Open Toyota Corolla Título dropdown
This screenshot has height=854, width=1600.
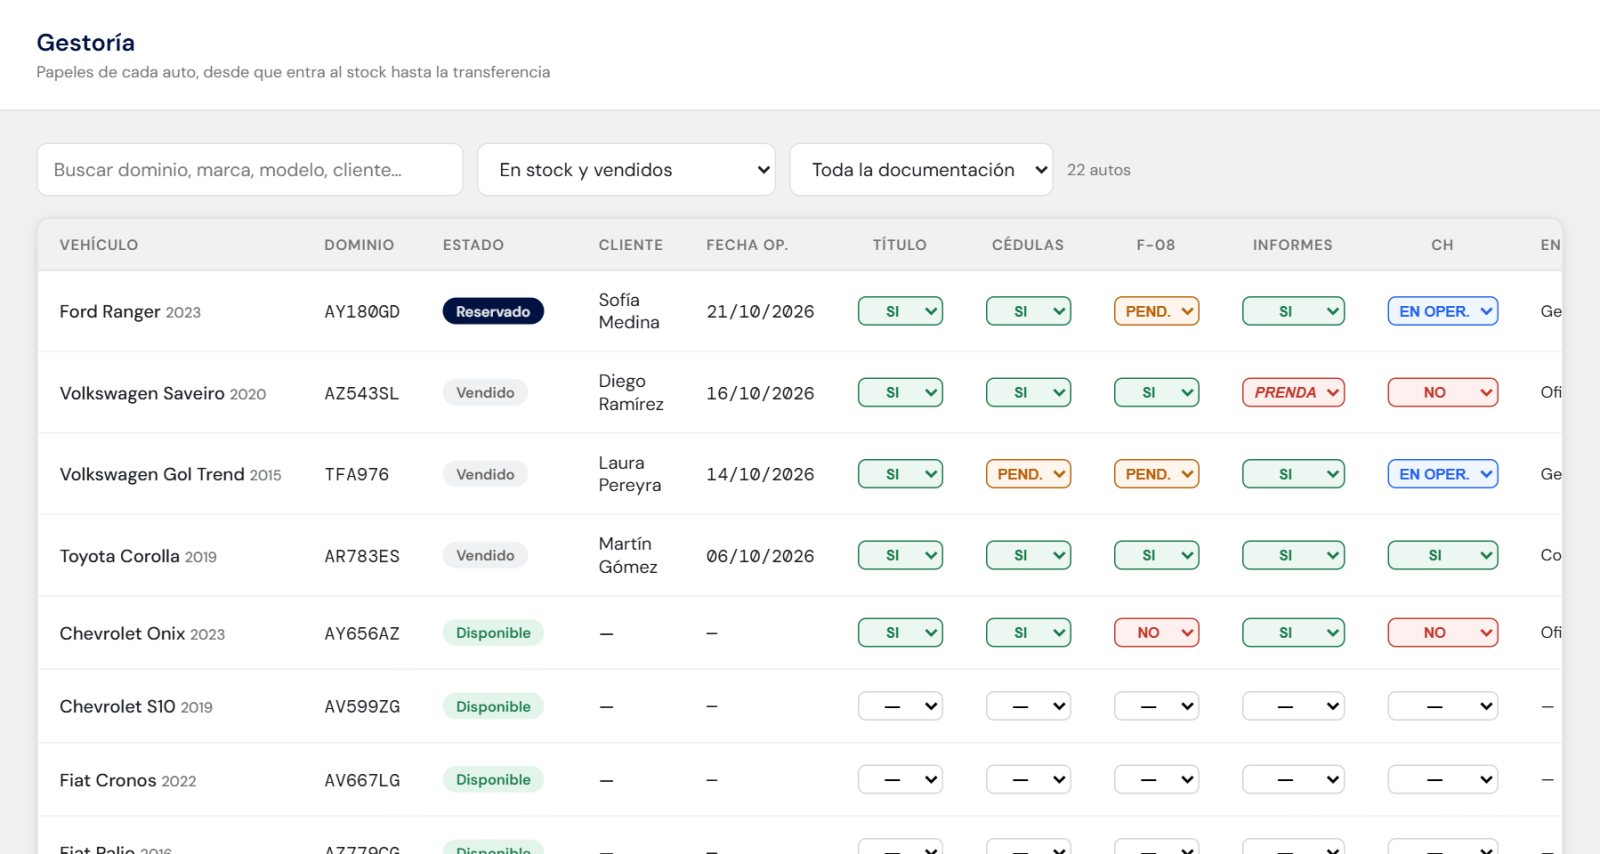pyautogui.click(x=900, y=555)
